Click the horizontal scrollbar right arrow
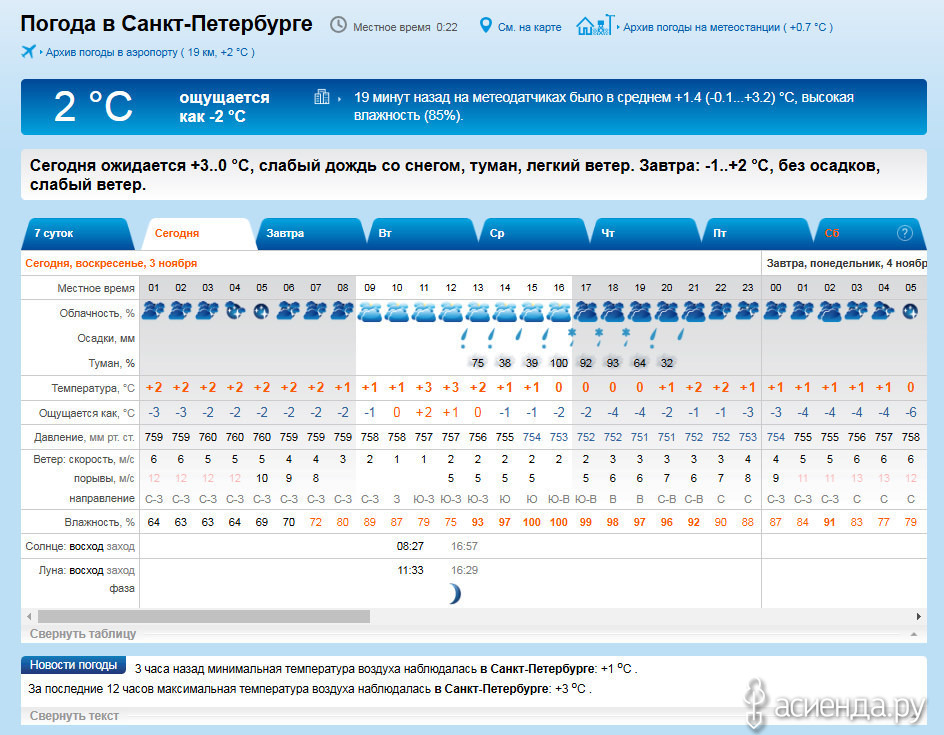 [x=919, y=616]
